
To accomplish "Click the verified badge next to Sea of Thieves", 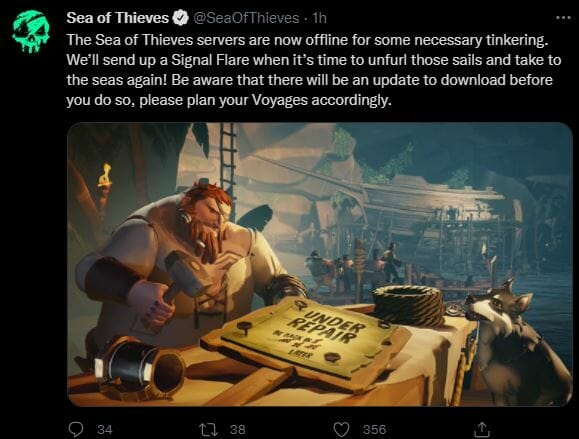I will click(x=181, y=18).
